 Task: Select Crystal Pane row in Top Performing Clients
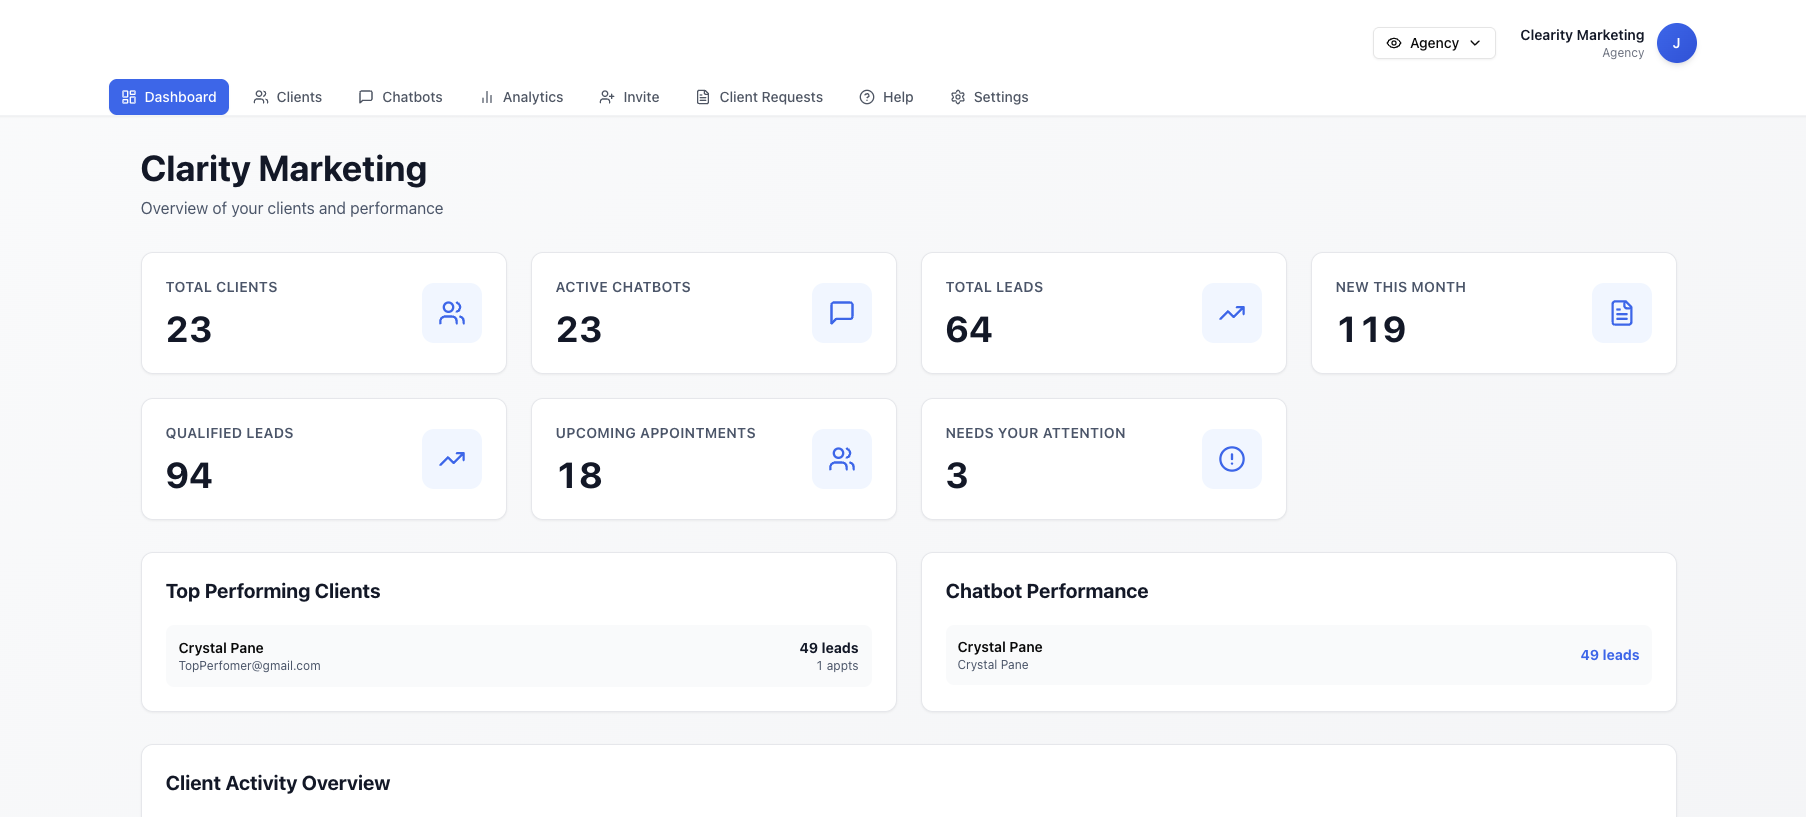[x=518, y=656]
